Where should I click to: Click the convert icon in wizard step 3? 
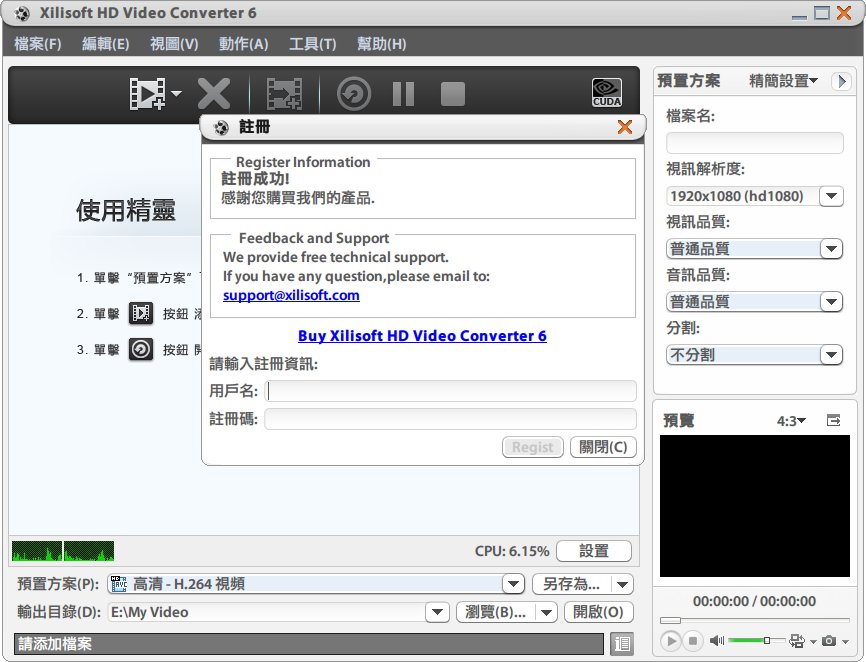(141, 349)
